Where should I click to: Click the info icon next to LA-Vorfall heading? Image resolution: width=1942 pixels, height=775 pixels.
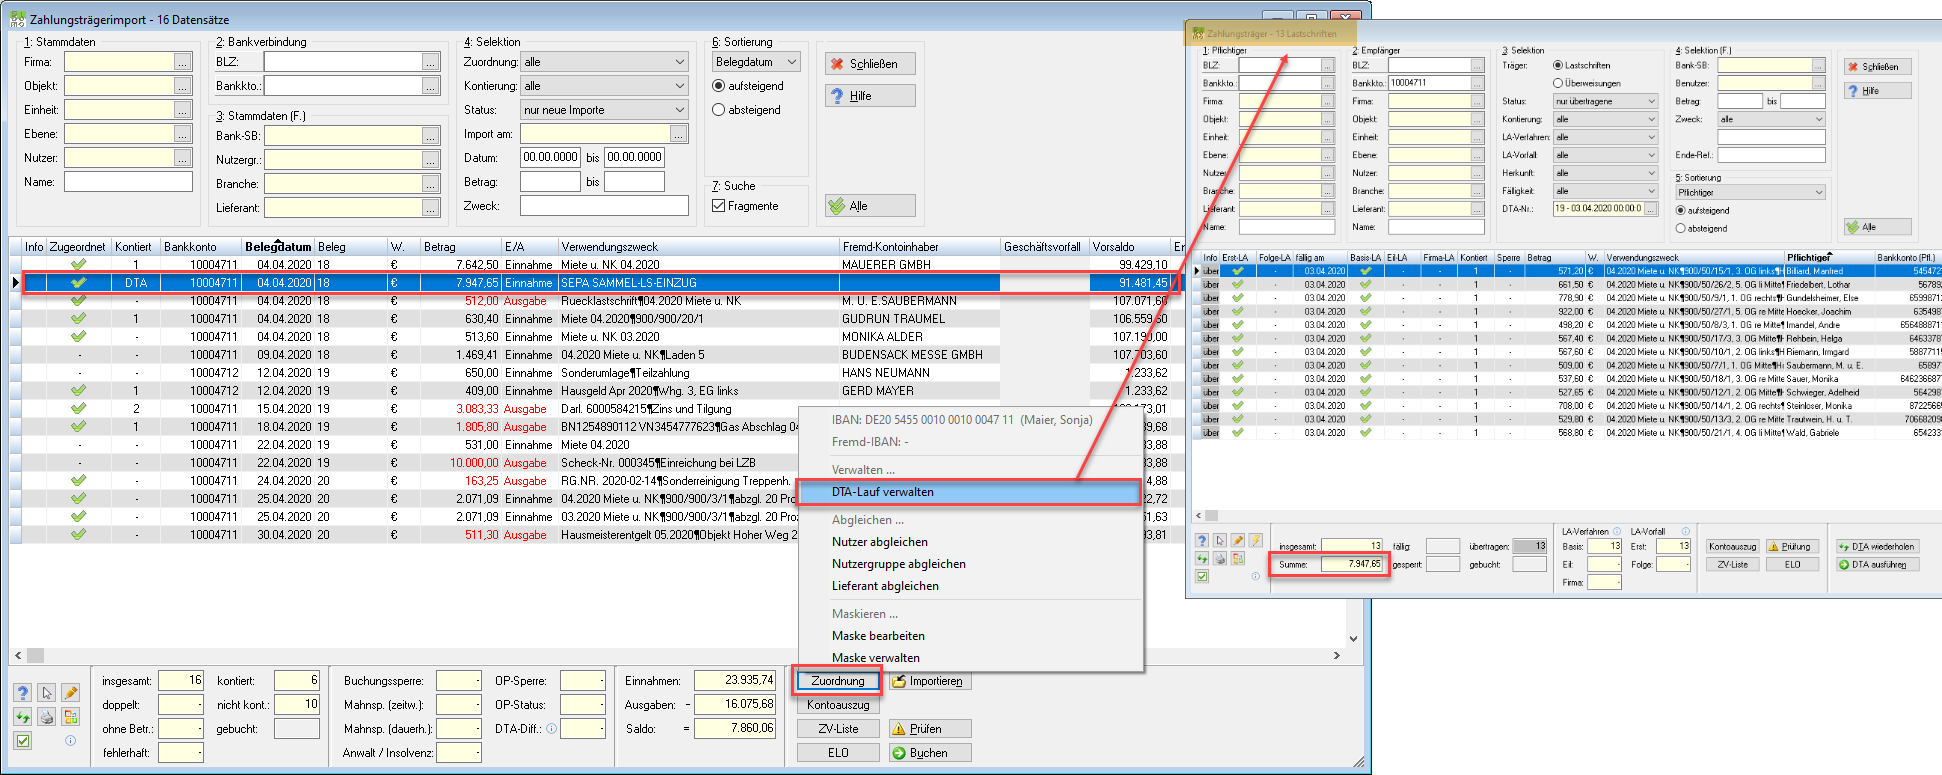[x=1685, y=531]
